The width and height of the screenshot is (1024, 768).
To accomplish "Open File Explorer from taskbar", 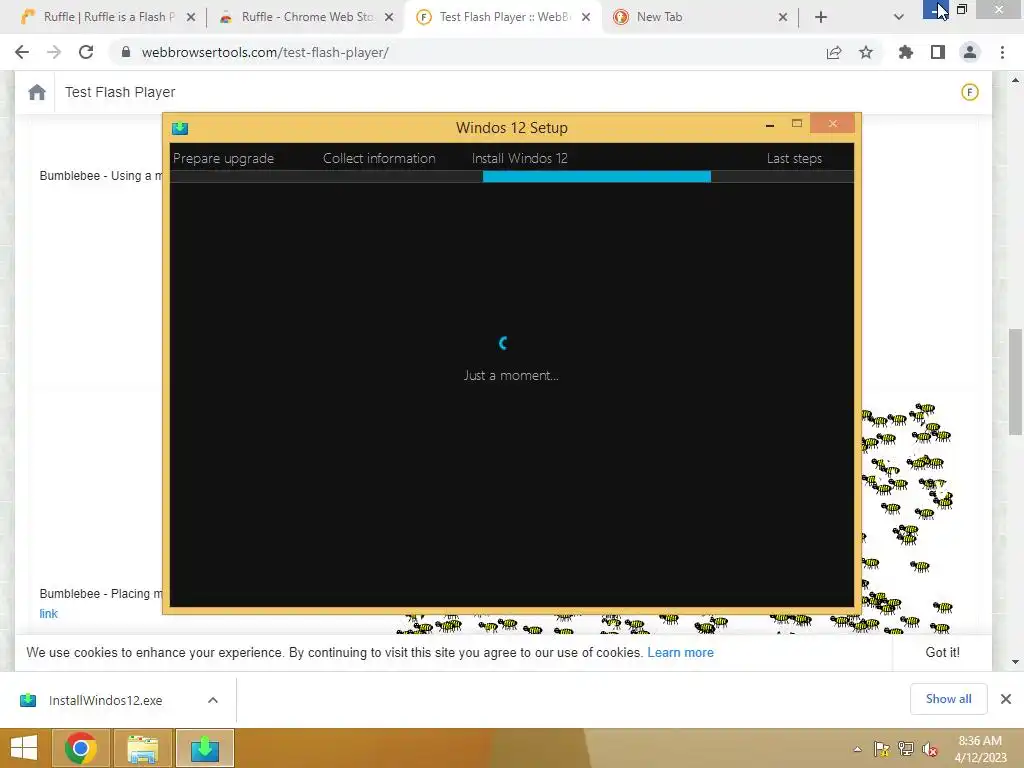I will (143, 748).
